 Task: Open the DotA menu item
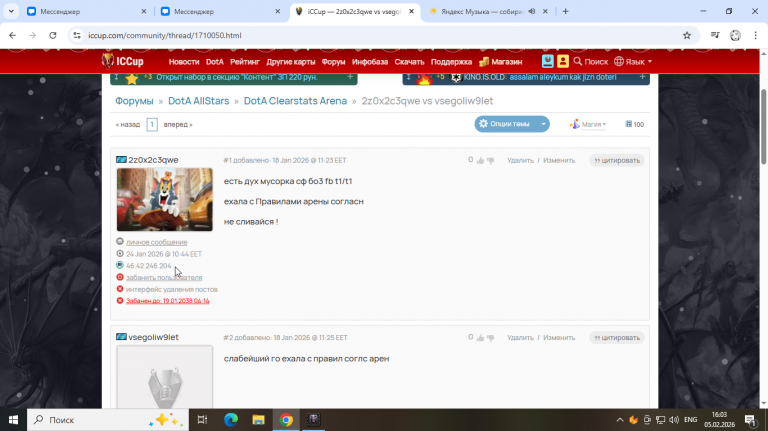[x=215, y=62]
